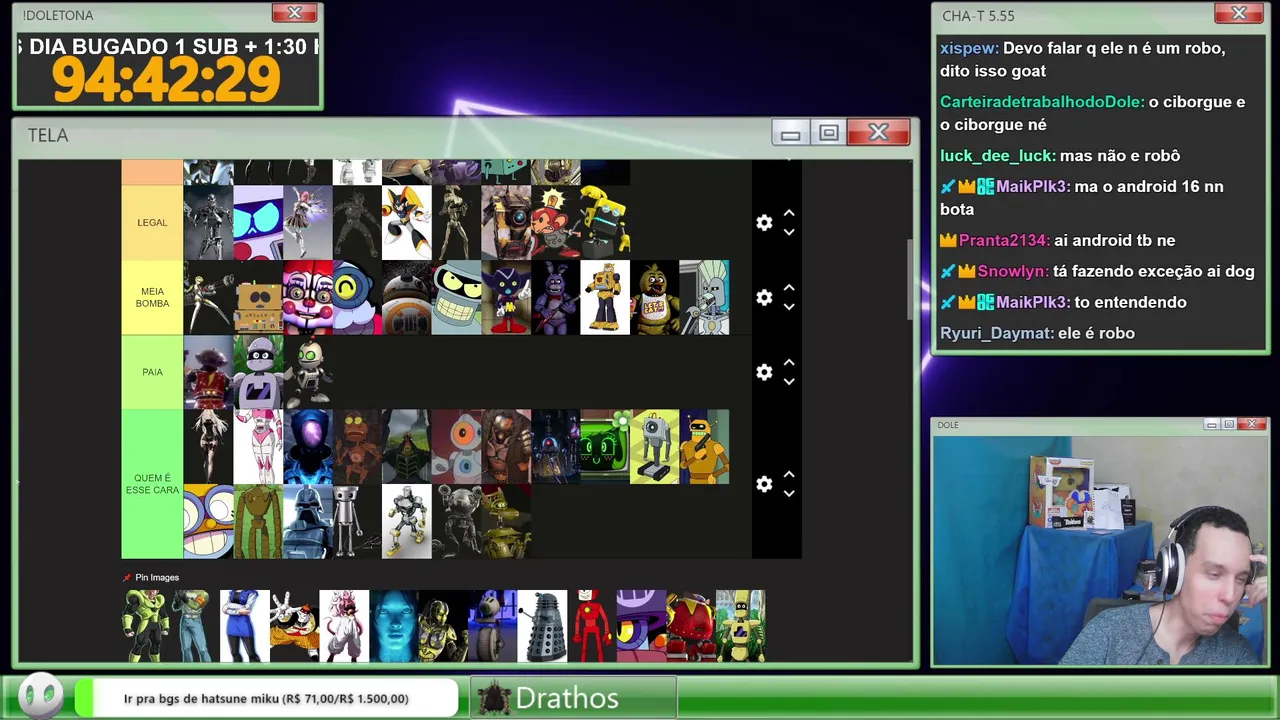This screenshot has width=1280, height=720.
Task: Click the PAIA tier label
Action: 152,372
